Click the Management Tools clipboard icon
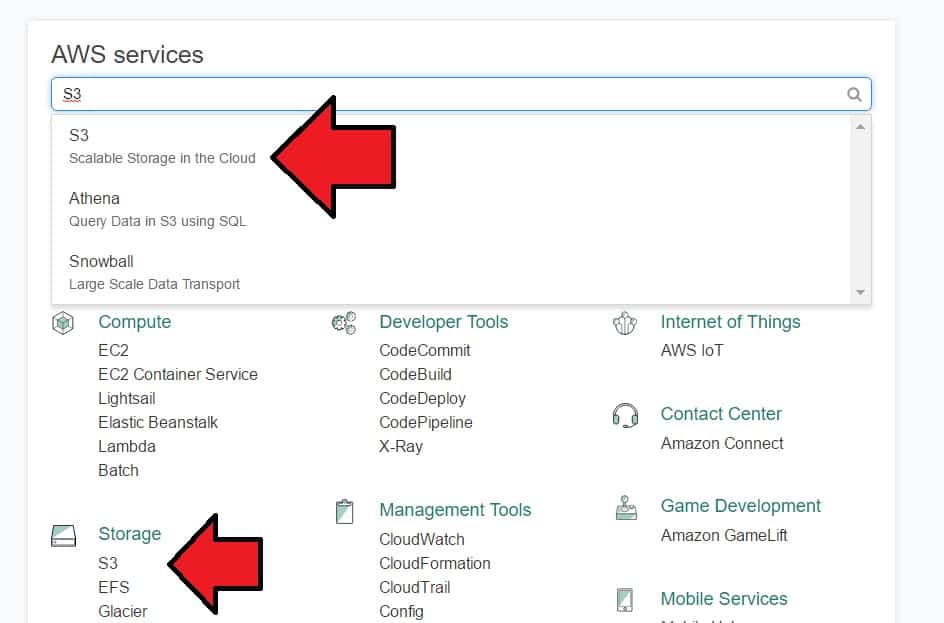 pyautogui.click(x=344, y=512)
